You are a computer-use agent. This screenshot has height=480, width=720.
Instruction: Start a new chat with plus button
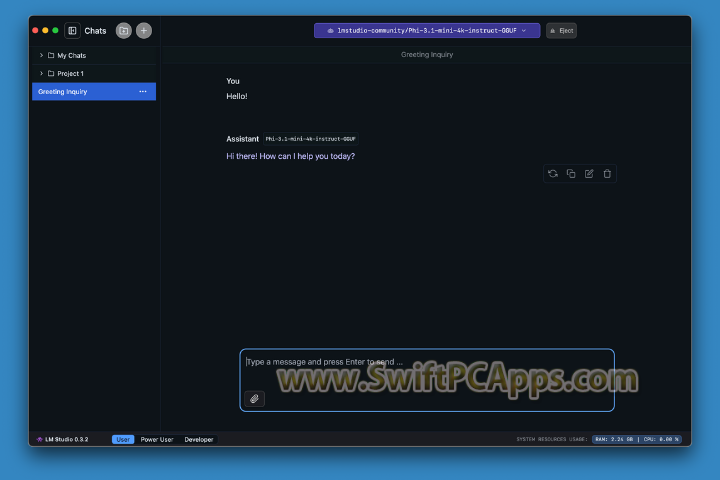click(144, 31)
